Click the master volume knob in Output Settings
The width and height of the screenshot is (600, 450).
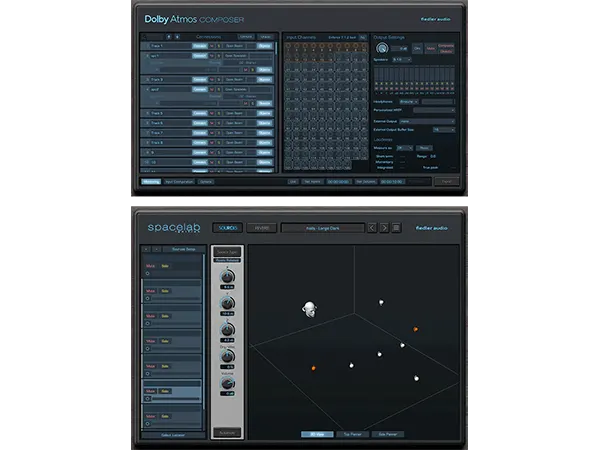point(382,48)
